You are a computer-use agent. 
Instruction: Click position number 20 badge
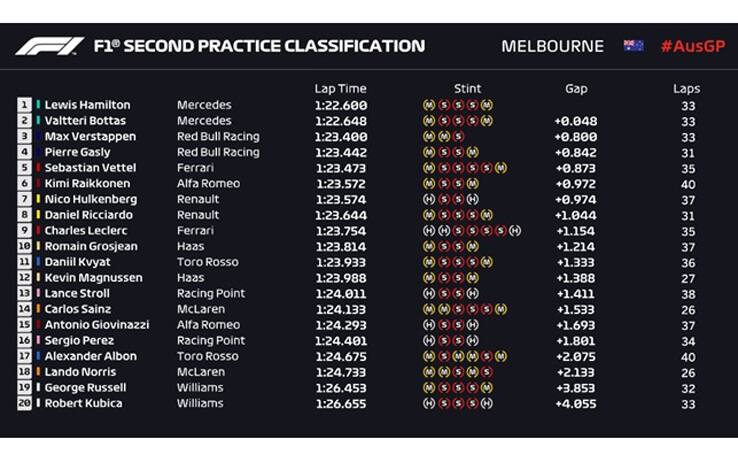[x=24, y=404]
